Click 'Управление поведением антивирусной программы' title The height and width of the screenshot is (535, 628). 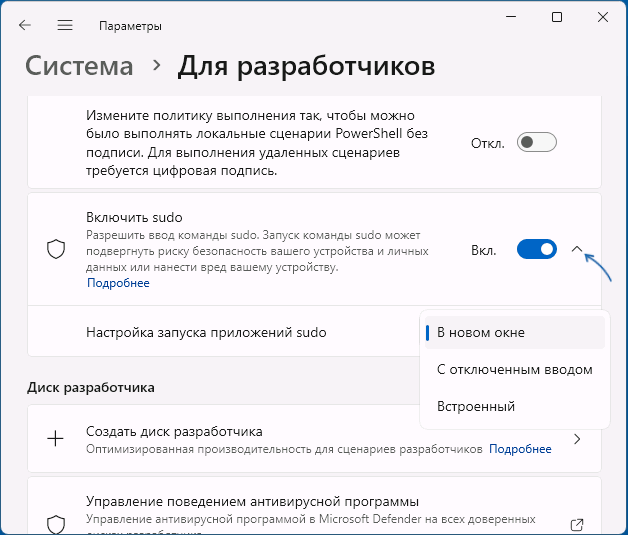252,501
